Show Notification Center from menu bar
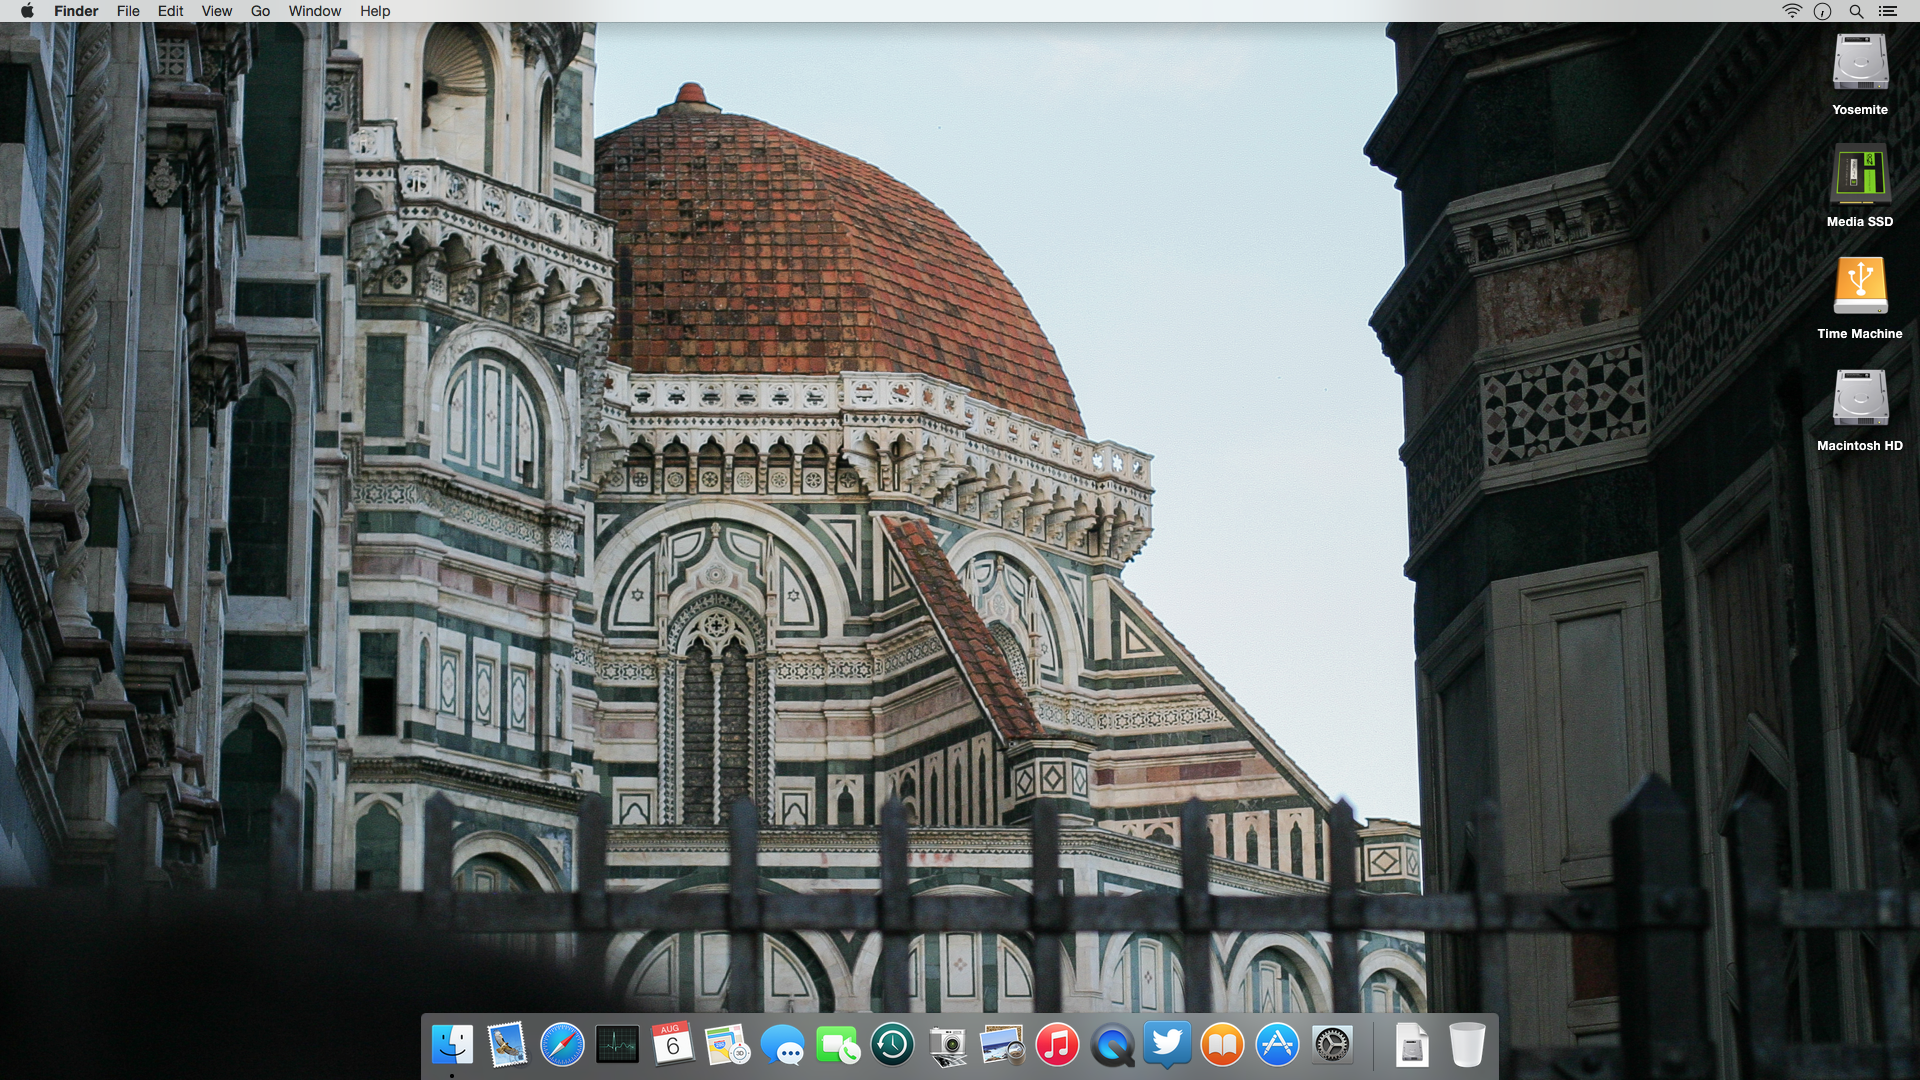Image resolution: width=1920 pixels, height=1080 pixels. (1888, 11)
